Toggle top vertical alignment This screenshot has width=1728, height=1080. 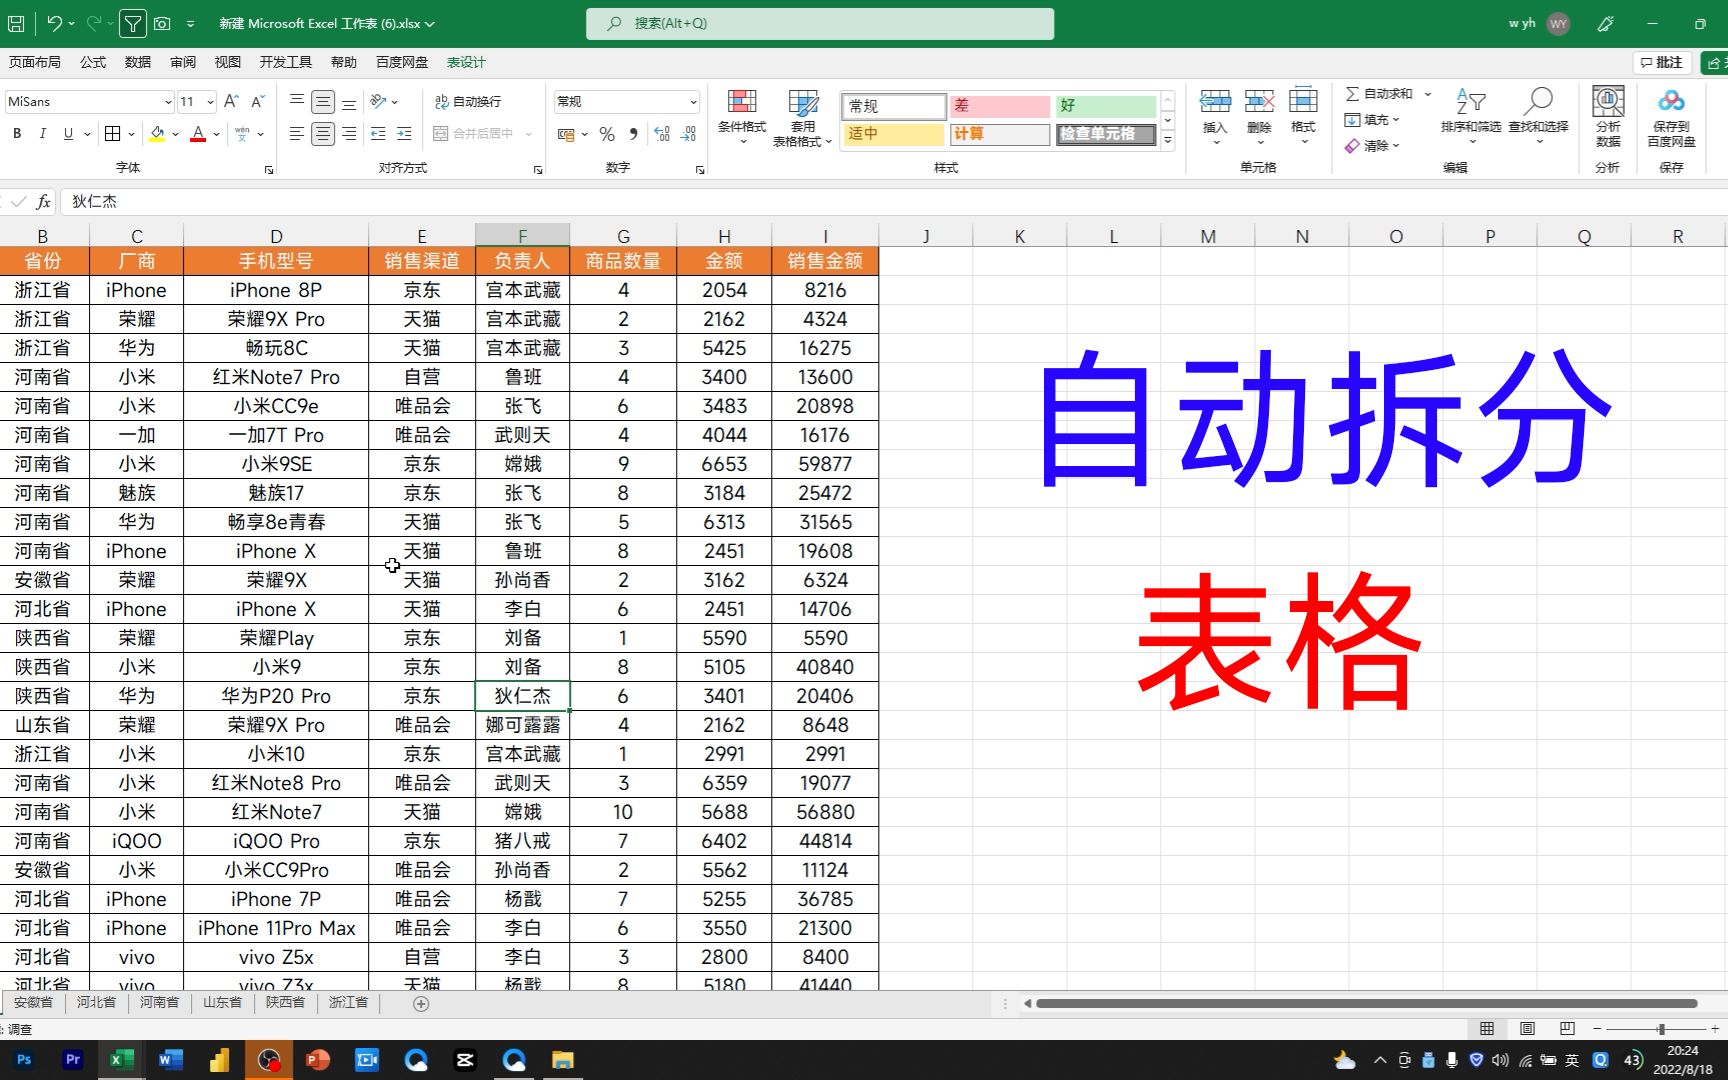(x=297, y=101)
